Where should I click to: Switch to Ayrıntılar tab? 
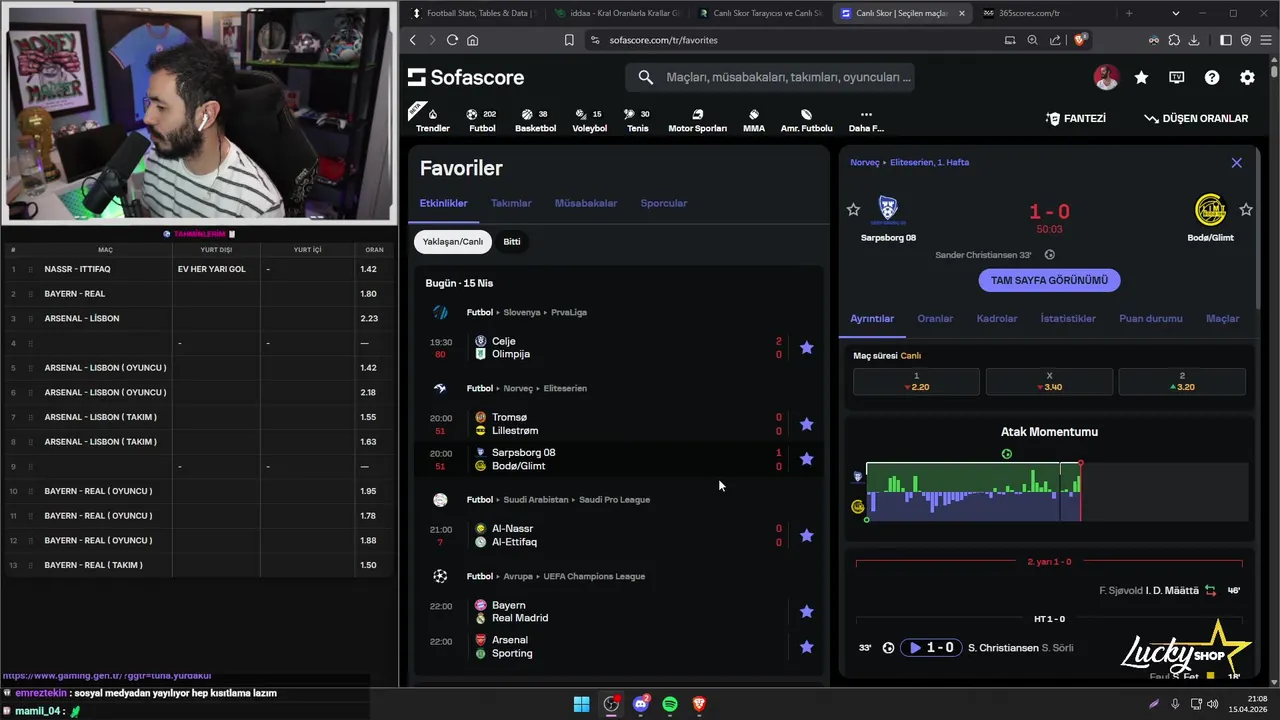[872, 318]
